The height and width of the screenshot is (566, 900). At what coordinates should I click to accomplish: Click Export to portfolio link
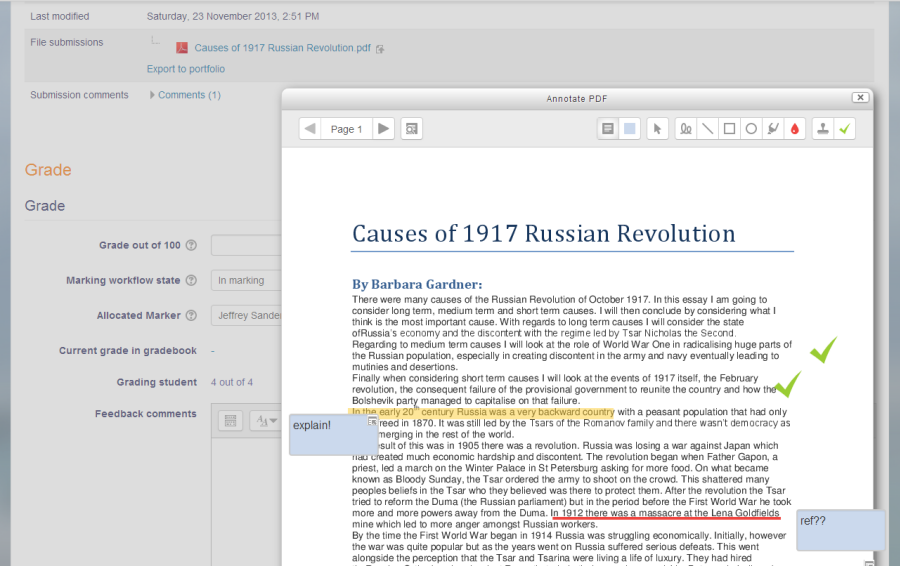pos(186,69)
